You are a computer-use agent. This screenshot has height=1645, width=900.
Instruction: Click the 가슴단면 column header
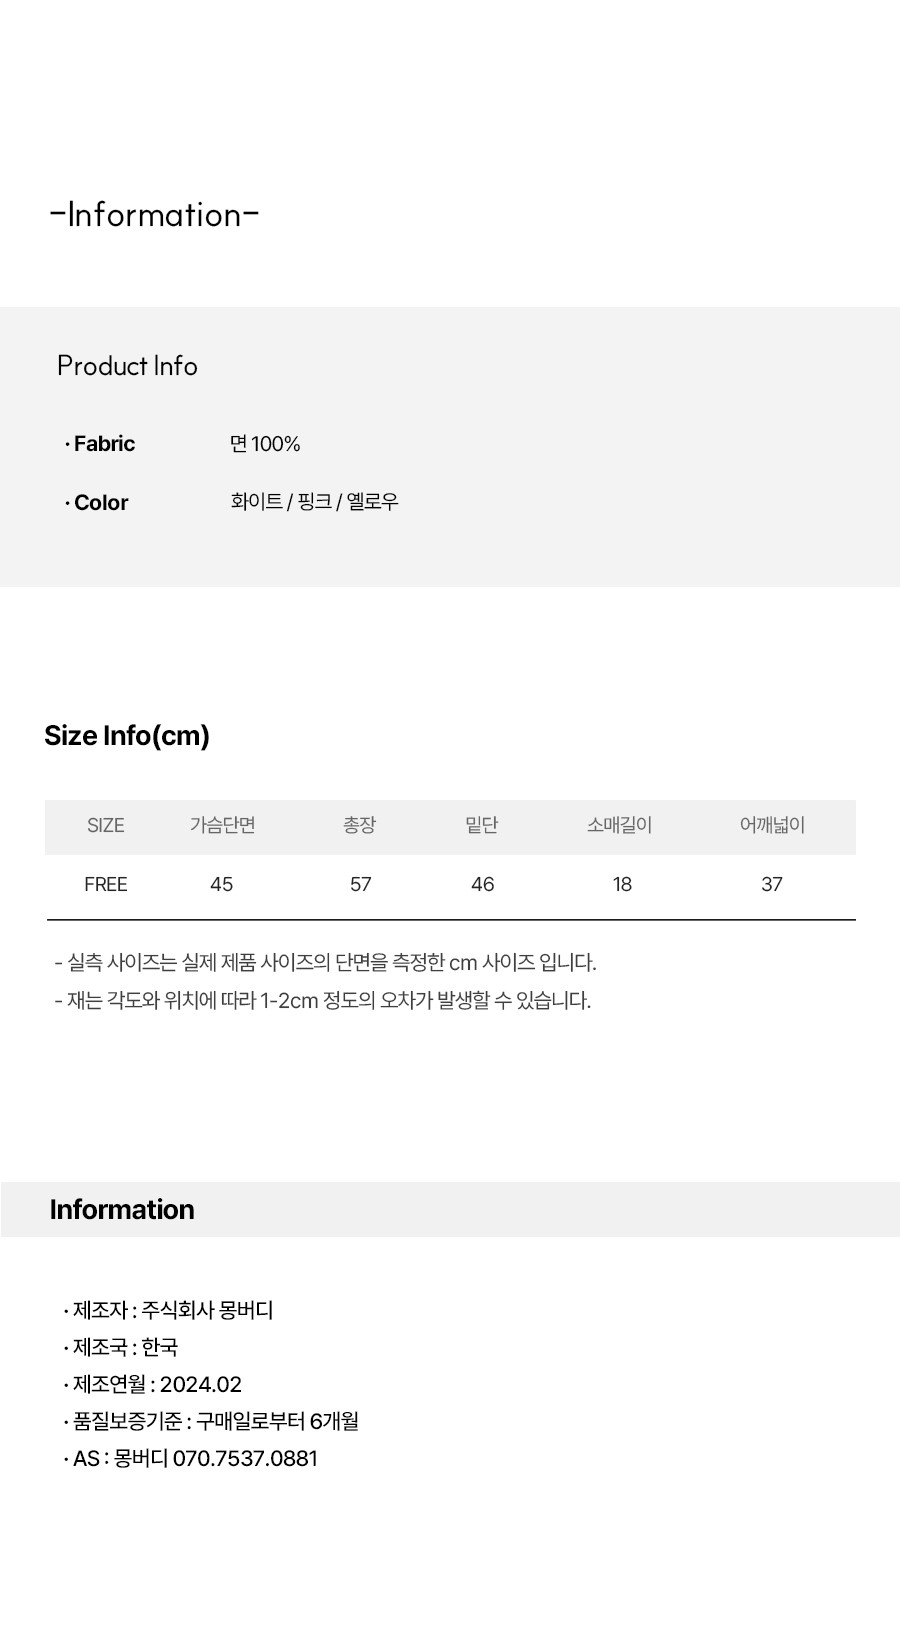coord(223,825)
